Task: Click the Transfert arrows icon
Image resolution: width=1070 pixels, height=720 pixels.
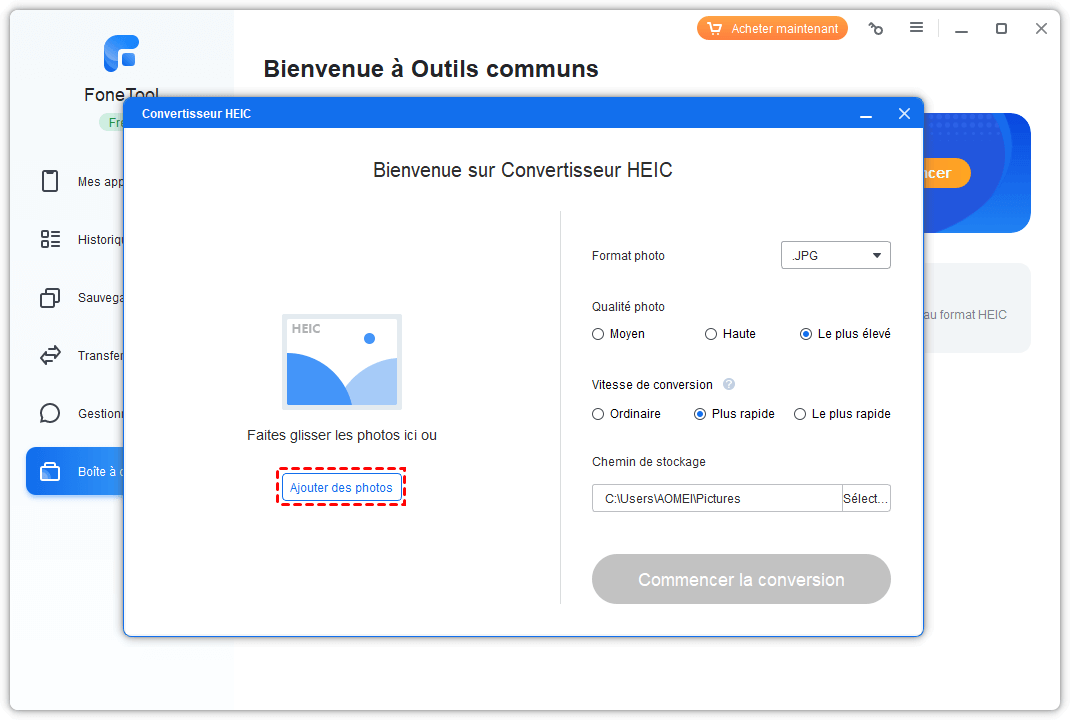Action: tap(50, 355)
